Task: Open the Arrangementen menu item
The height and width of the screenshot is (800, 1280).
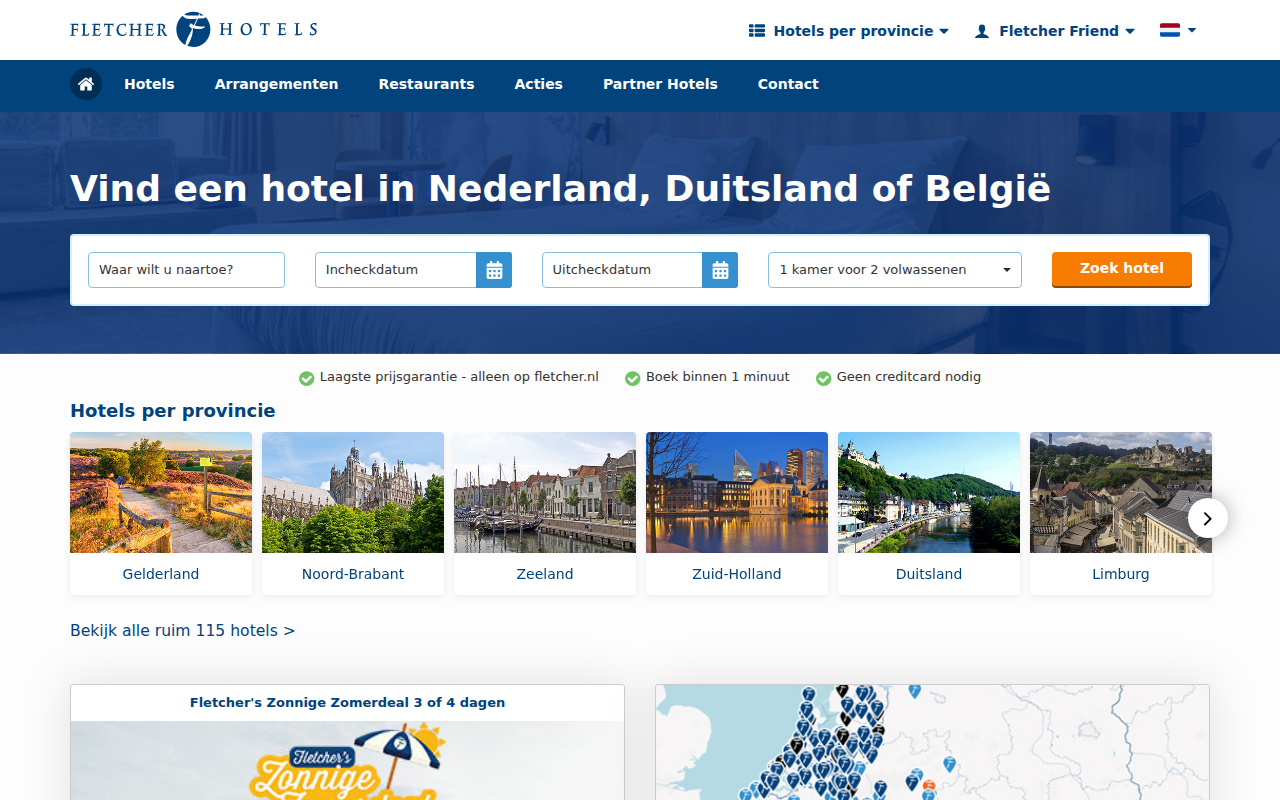Action: [x=276, y=84]
